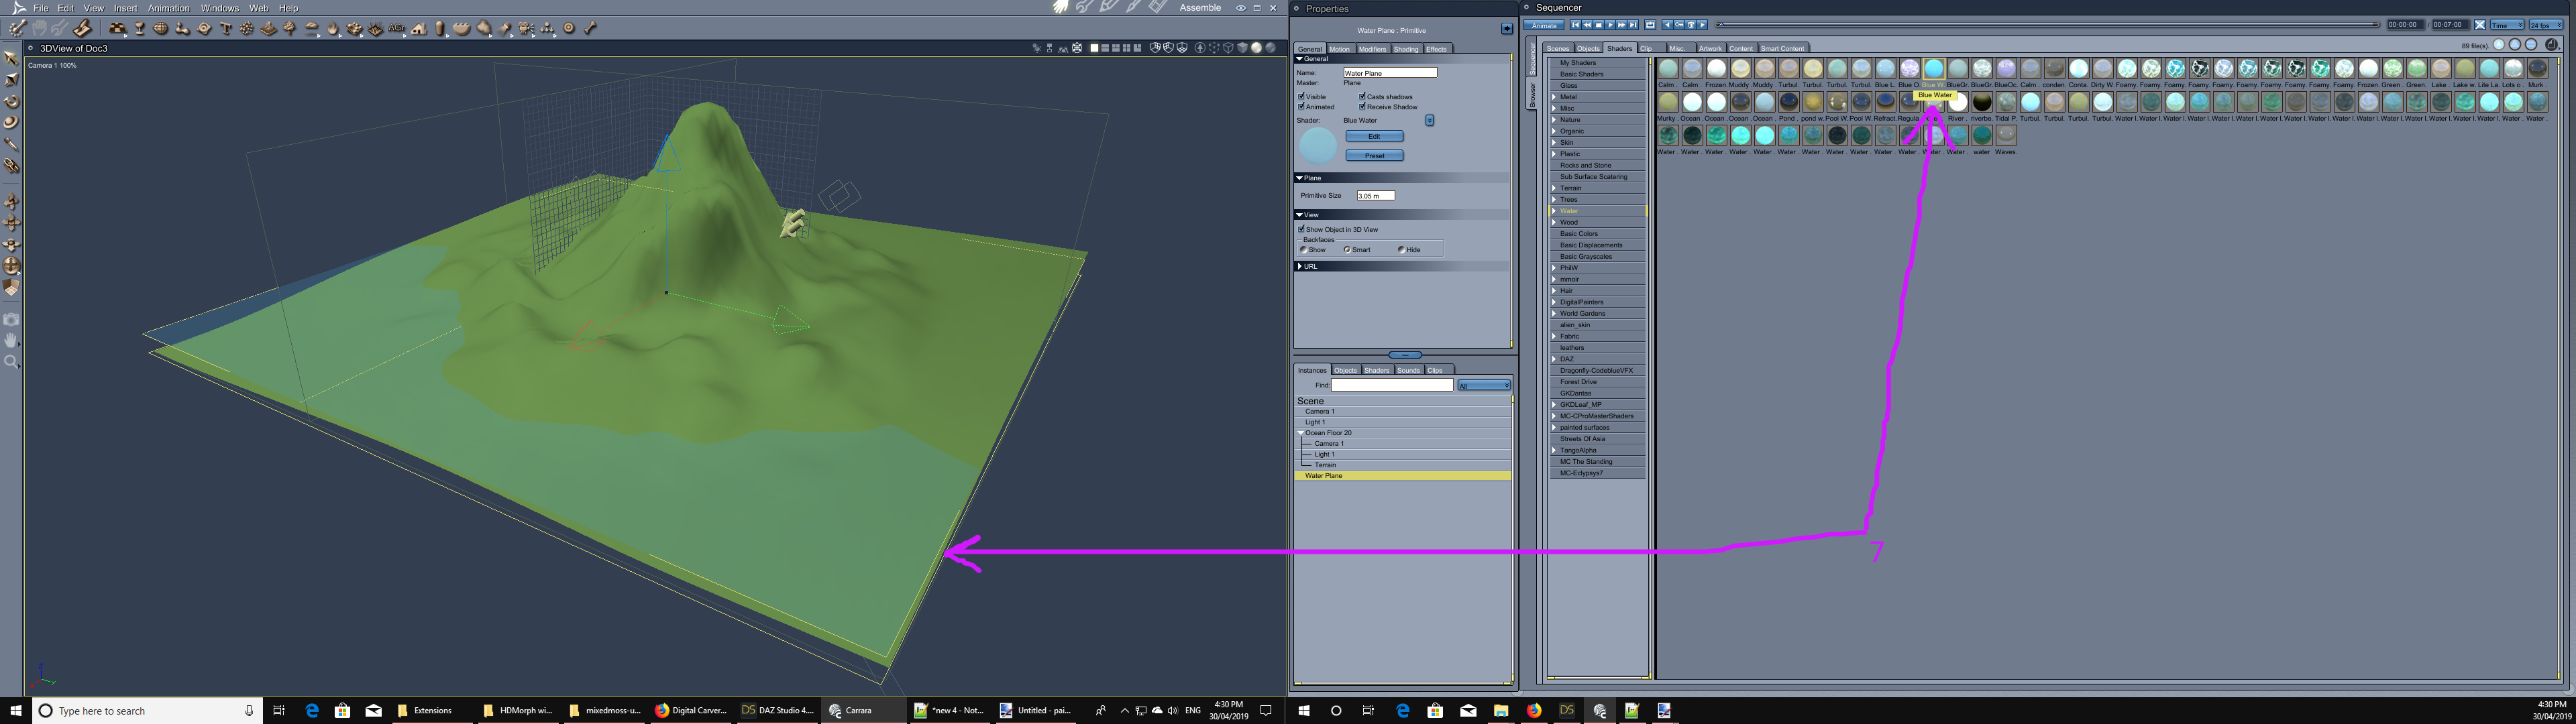Switch to the Shading properties tab
Viewport: 2576px width, 724px height.
click(1405, 49)
